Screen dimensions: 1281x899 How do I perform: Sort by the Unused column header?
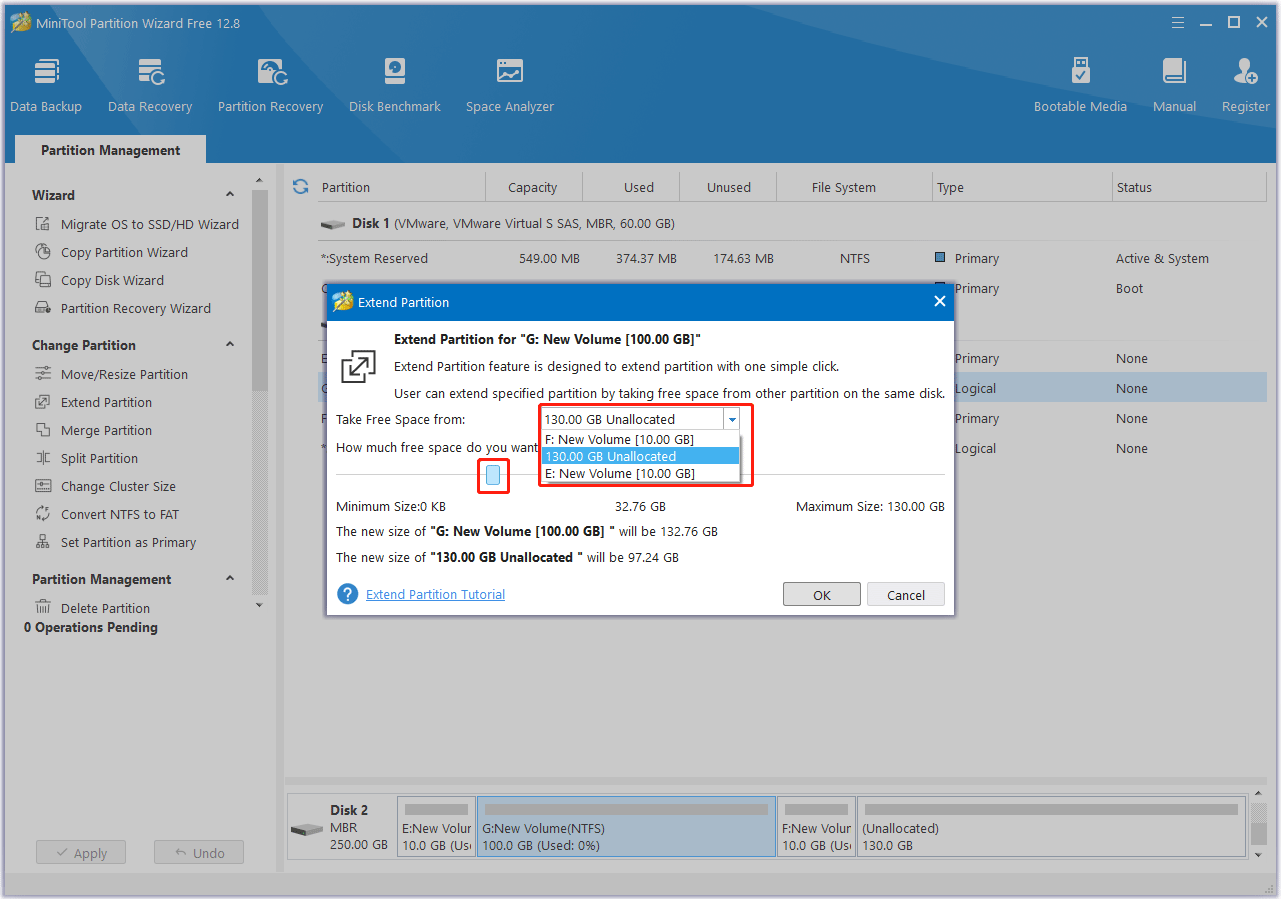click(x=729, y=187)
